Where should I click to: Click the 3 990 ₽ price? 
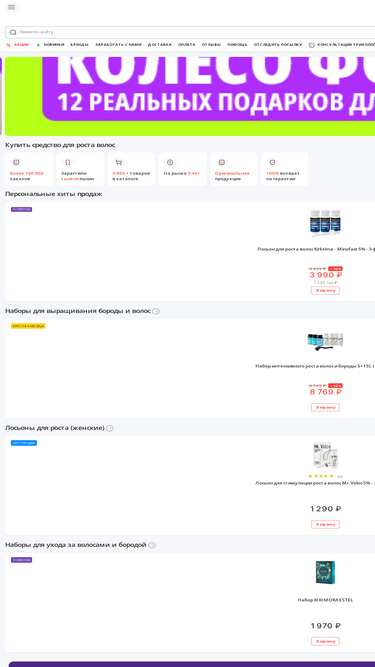tap(326, 275)
